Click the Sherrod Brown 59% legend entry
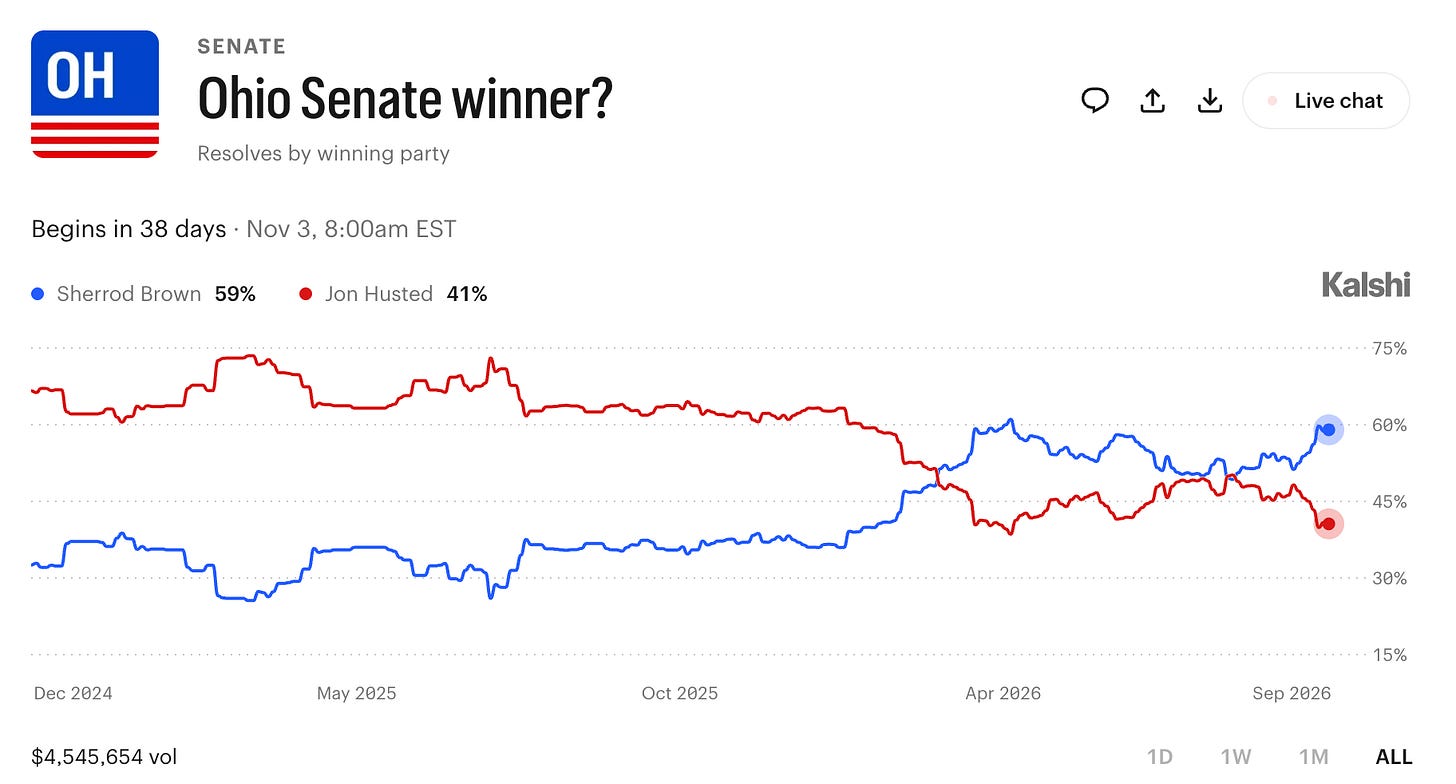Viewport: 1456px width, 784px height. 144,294
